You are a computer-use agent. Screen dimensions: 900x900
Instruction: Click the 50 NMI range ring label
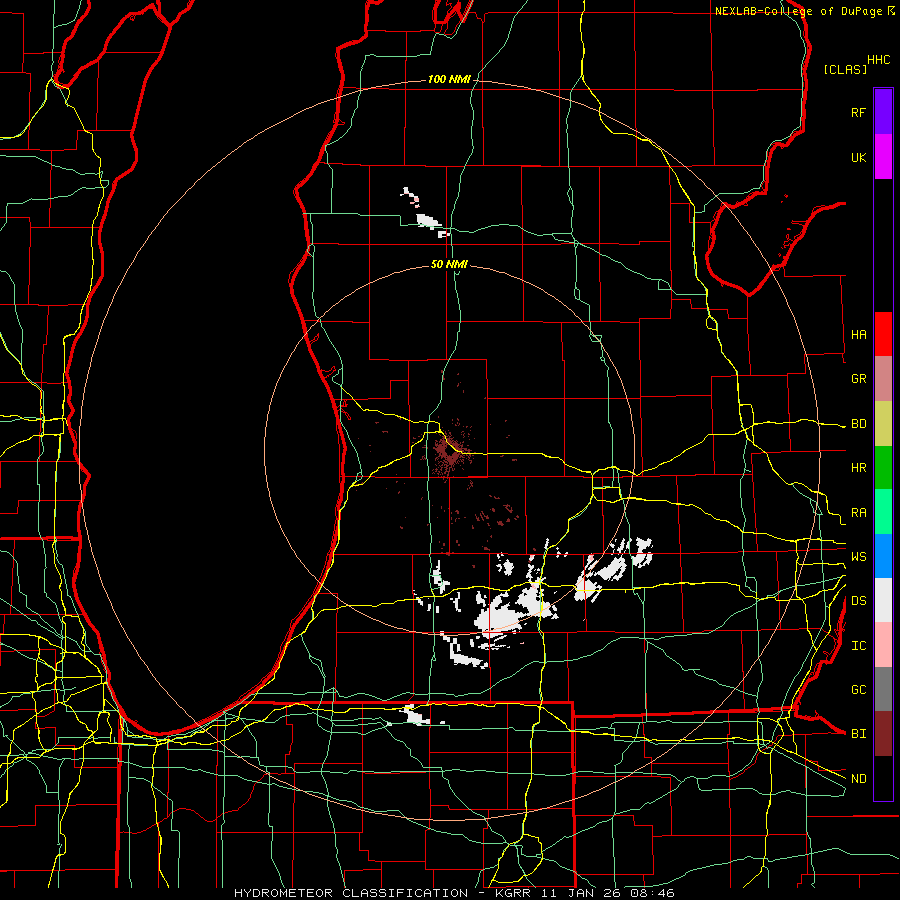point(449,264)
